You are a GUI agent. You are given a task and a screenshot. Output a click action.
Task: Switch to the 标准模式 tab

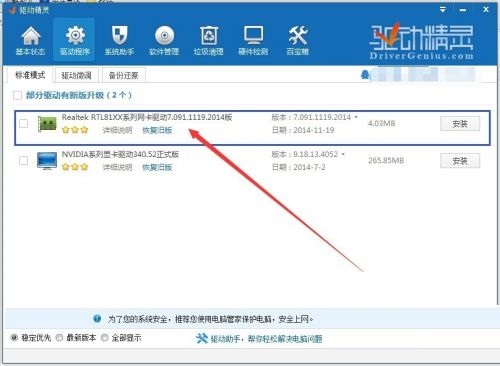(x=30, y=75)
